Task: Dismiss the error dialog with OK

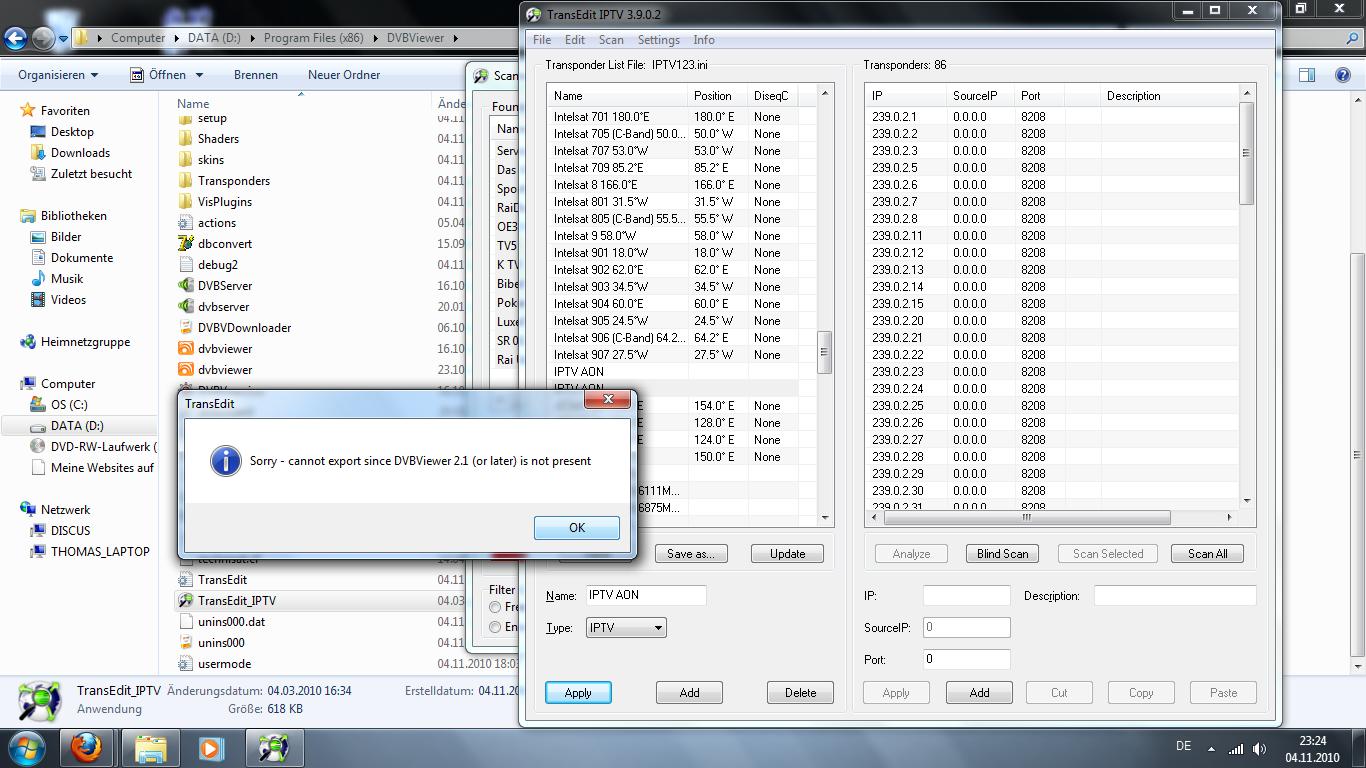Action: click(577, 528)
